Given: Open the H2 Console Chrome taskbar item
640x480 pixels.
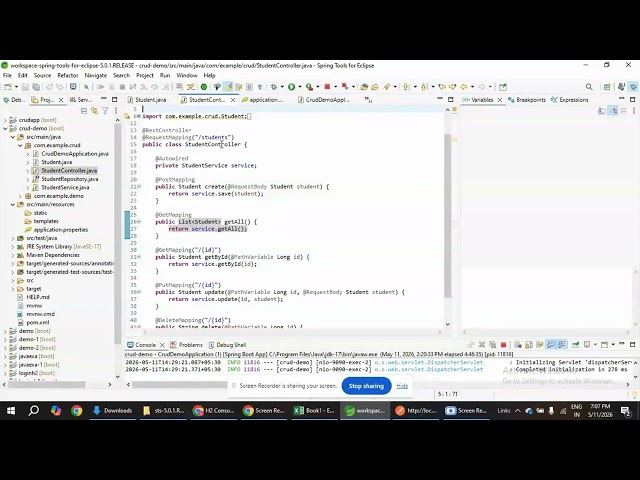Looking at the screenshot, I should 213,411.
